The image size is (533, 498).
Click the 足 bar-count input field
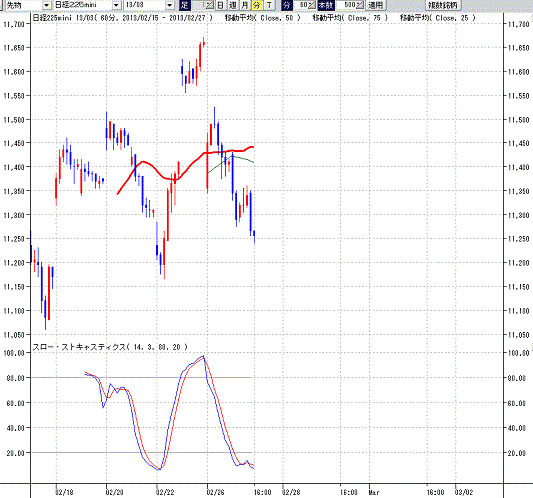199,5
